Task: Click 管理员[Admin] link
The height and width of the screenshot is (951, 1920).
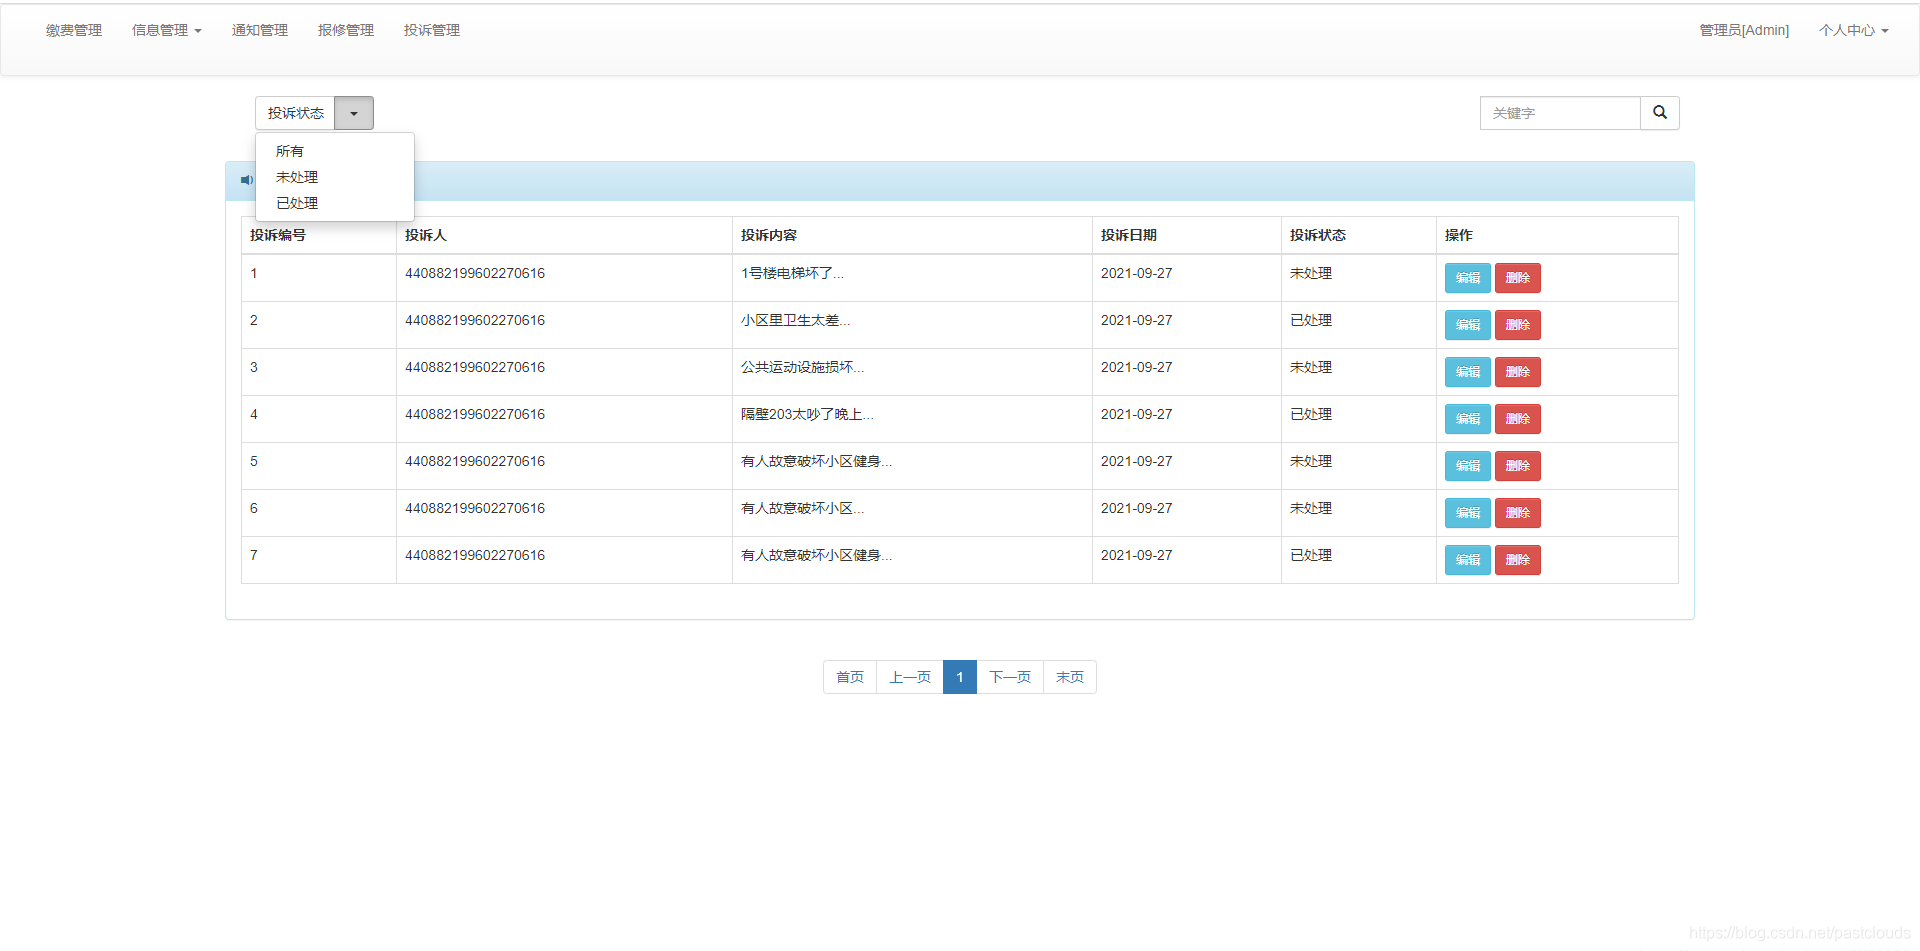Action: click(1744, 30)
